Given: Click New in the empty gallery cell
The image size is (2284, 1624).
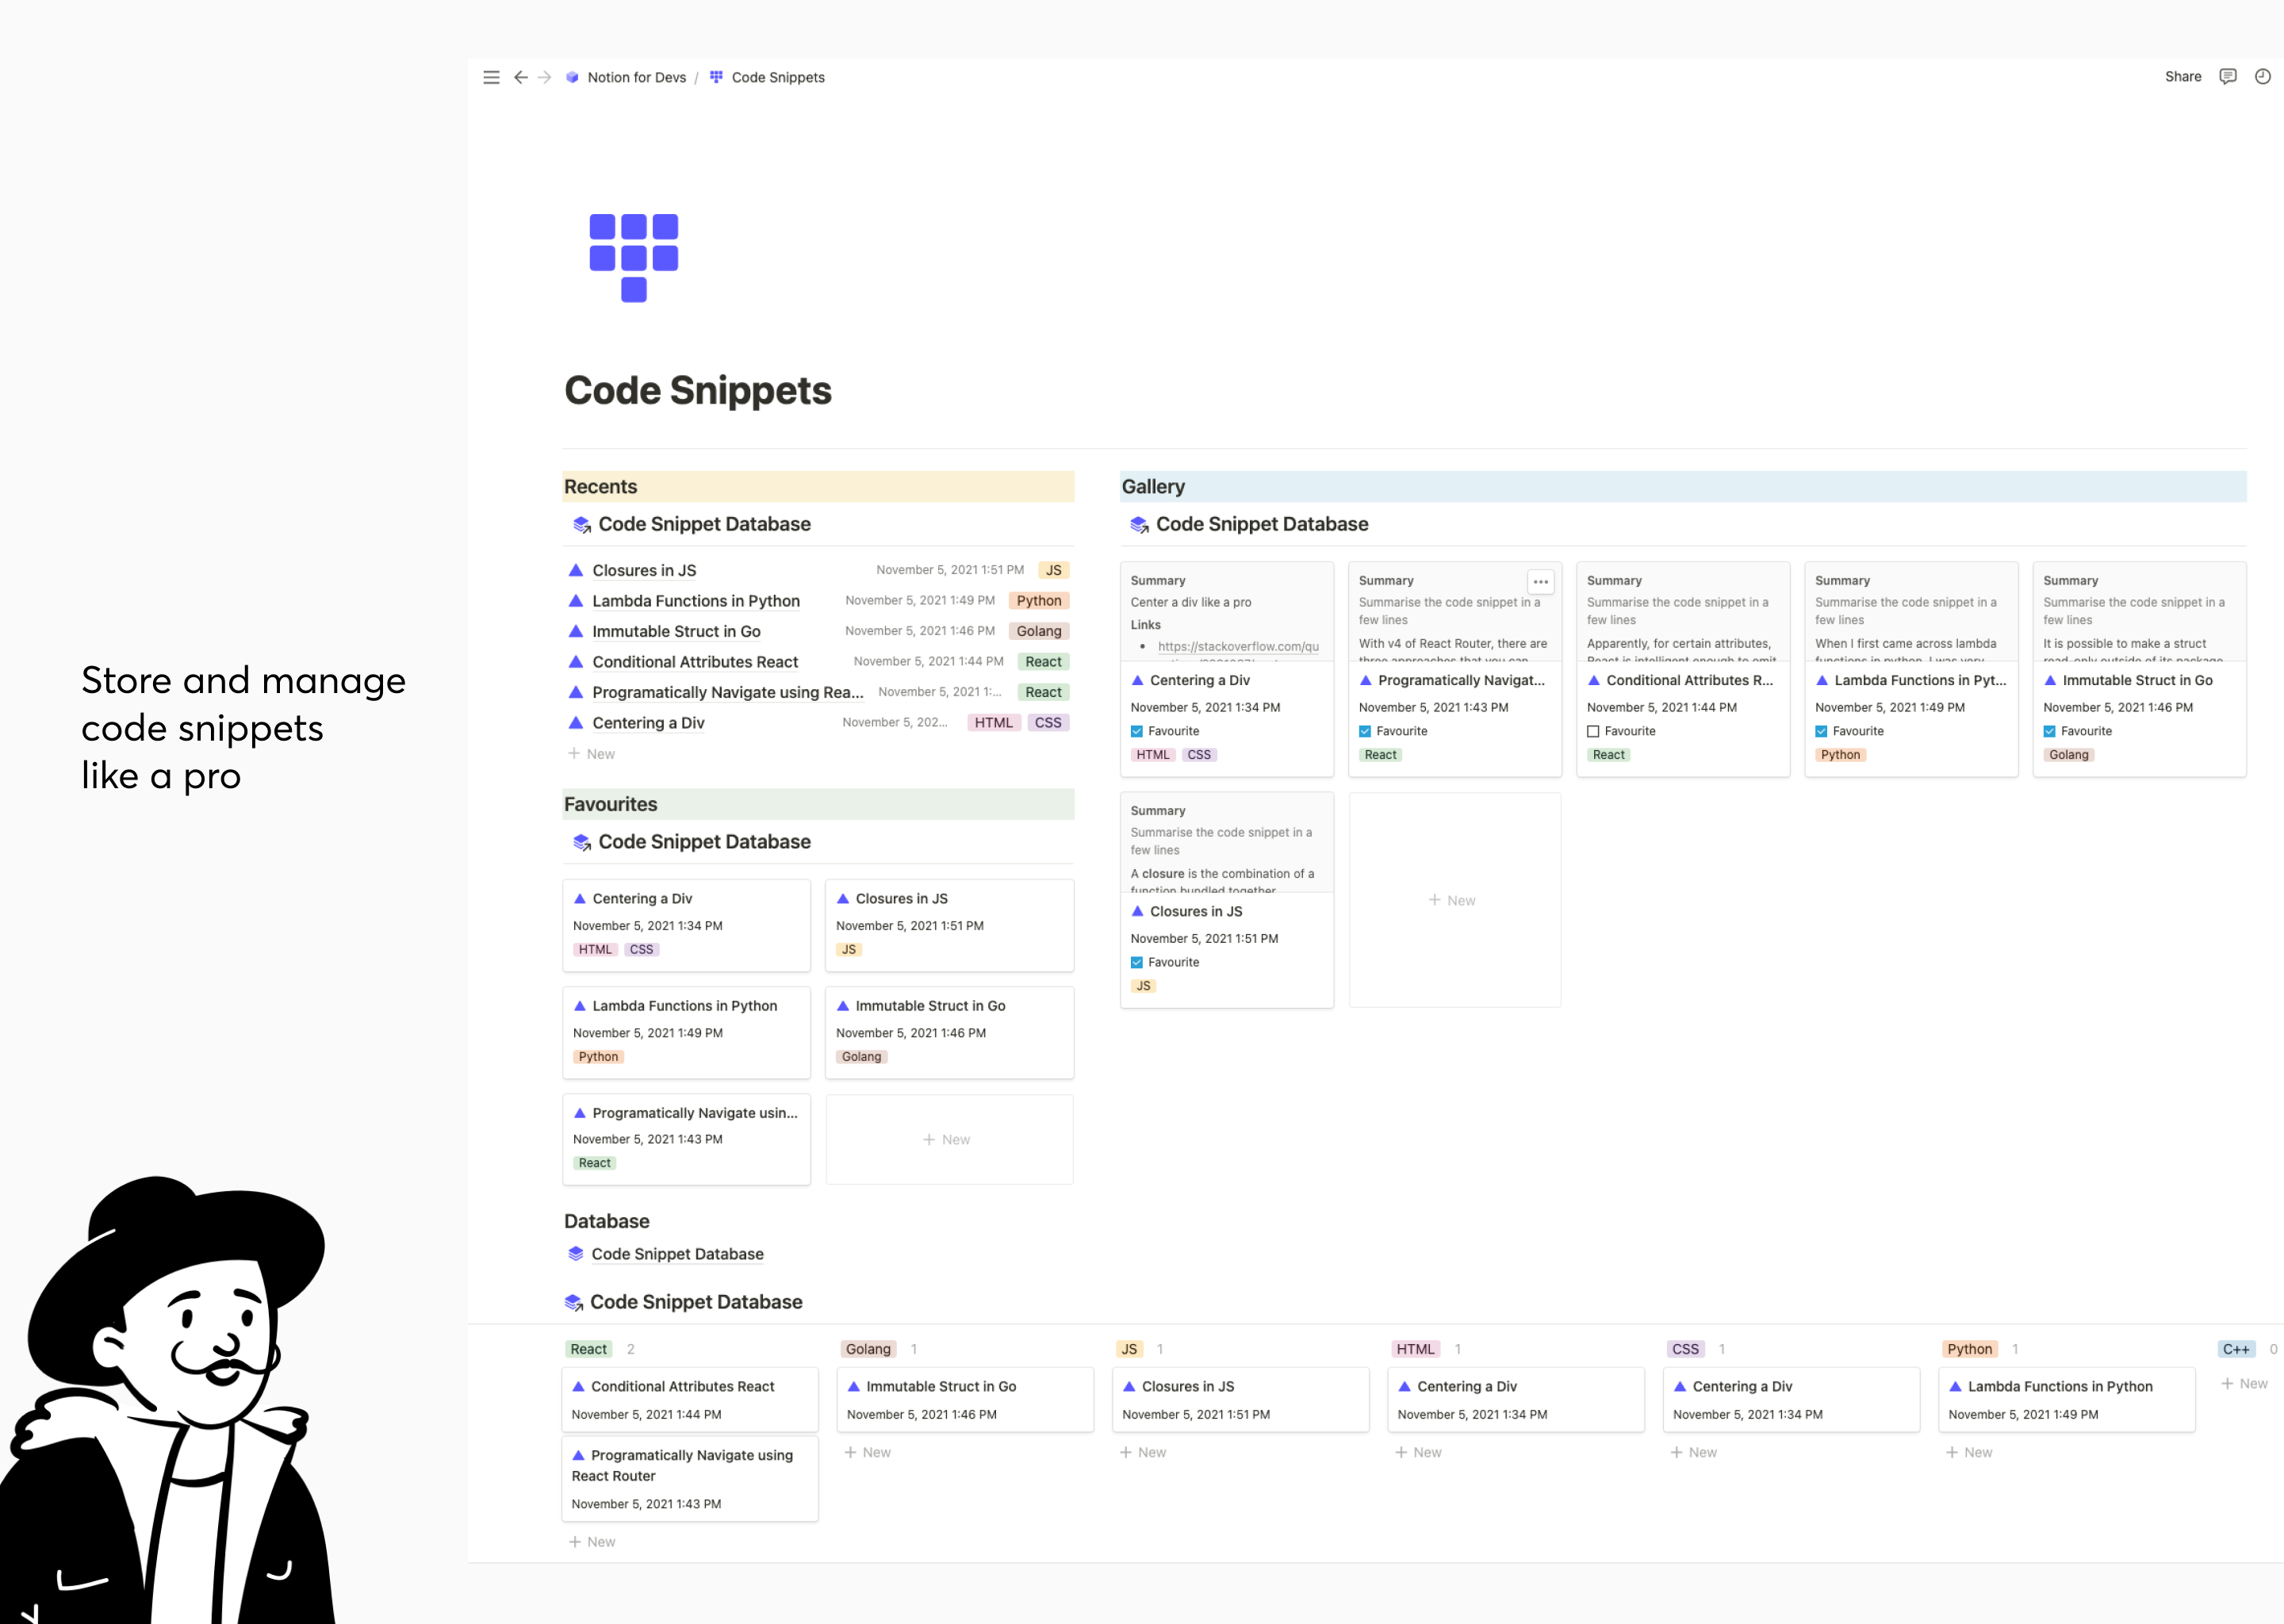Looking at the screenshot, I should [x=1453, y=900].
